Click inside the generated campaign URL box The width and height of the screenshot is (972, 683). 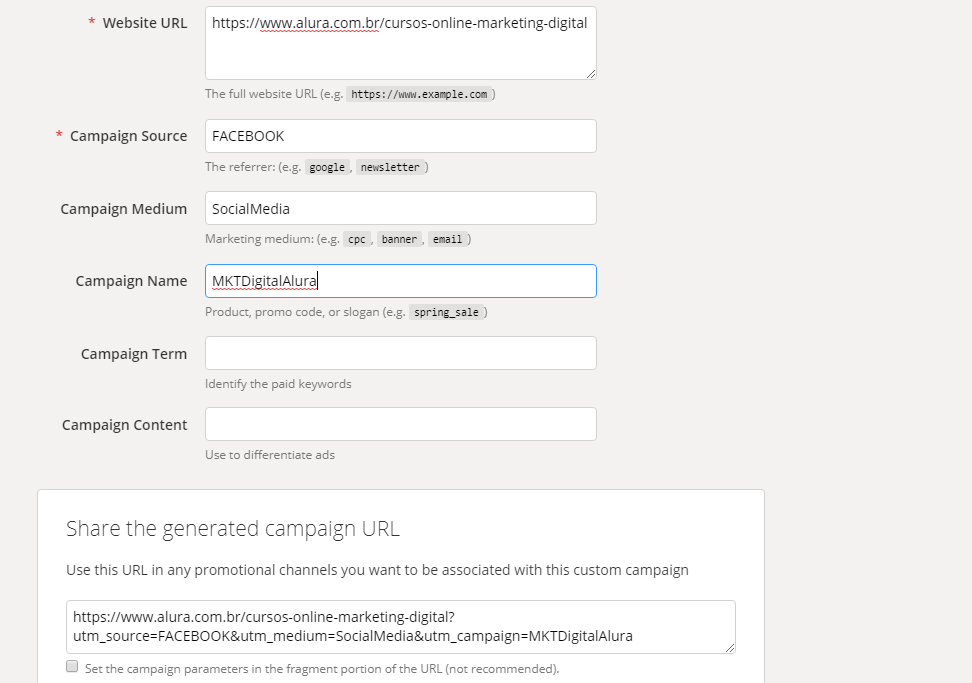[400, 627]
